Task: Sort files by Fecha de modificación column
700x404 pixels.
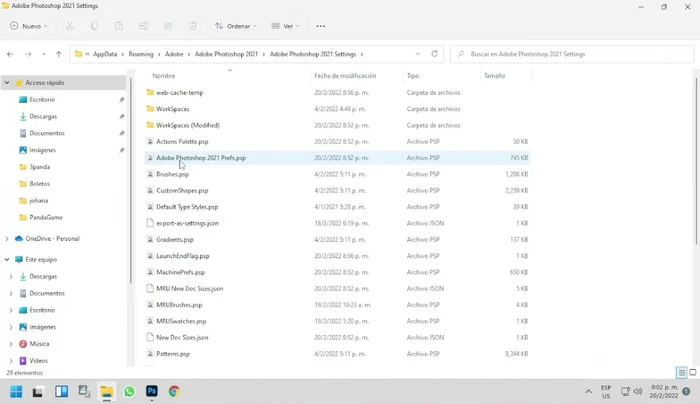Action: pyautogui.click(x=345, y=76)
